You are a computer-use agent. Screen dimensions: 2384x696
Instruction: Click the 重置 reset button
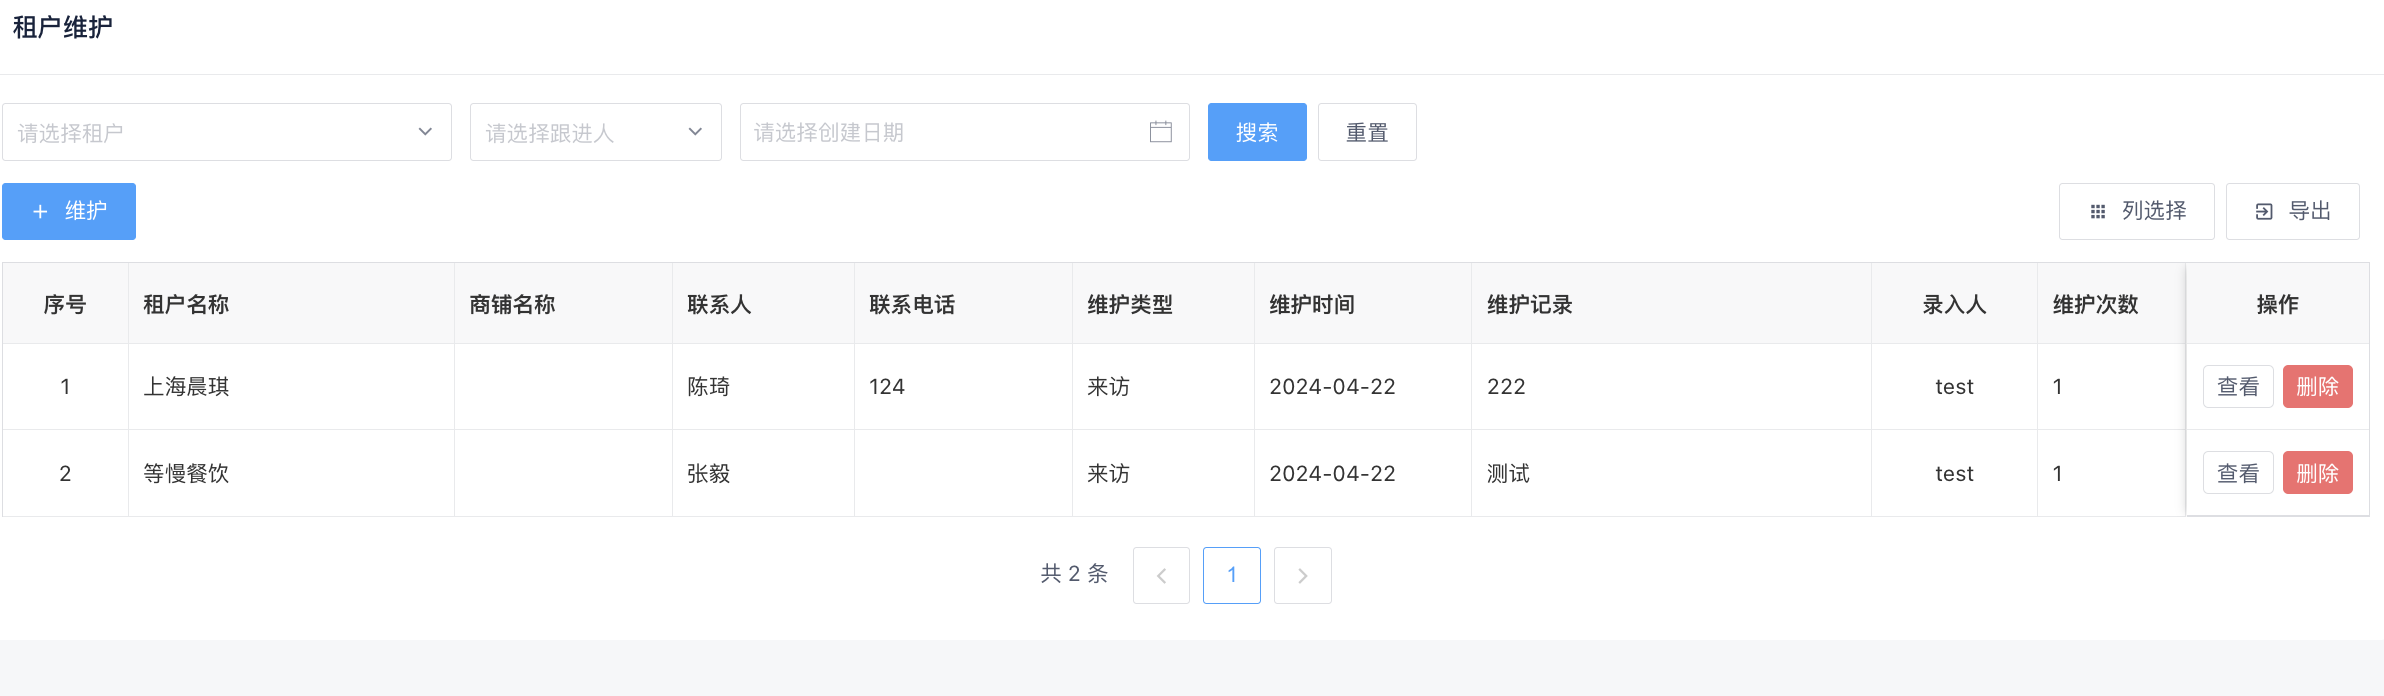point(1366,132)
